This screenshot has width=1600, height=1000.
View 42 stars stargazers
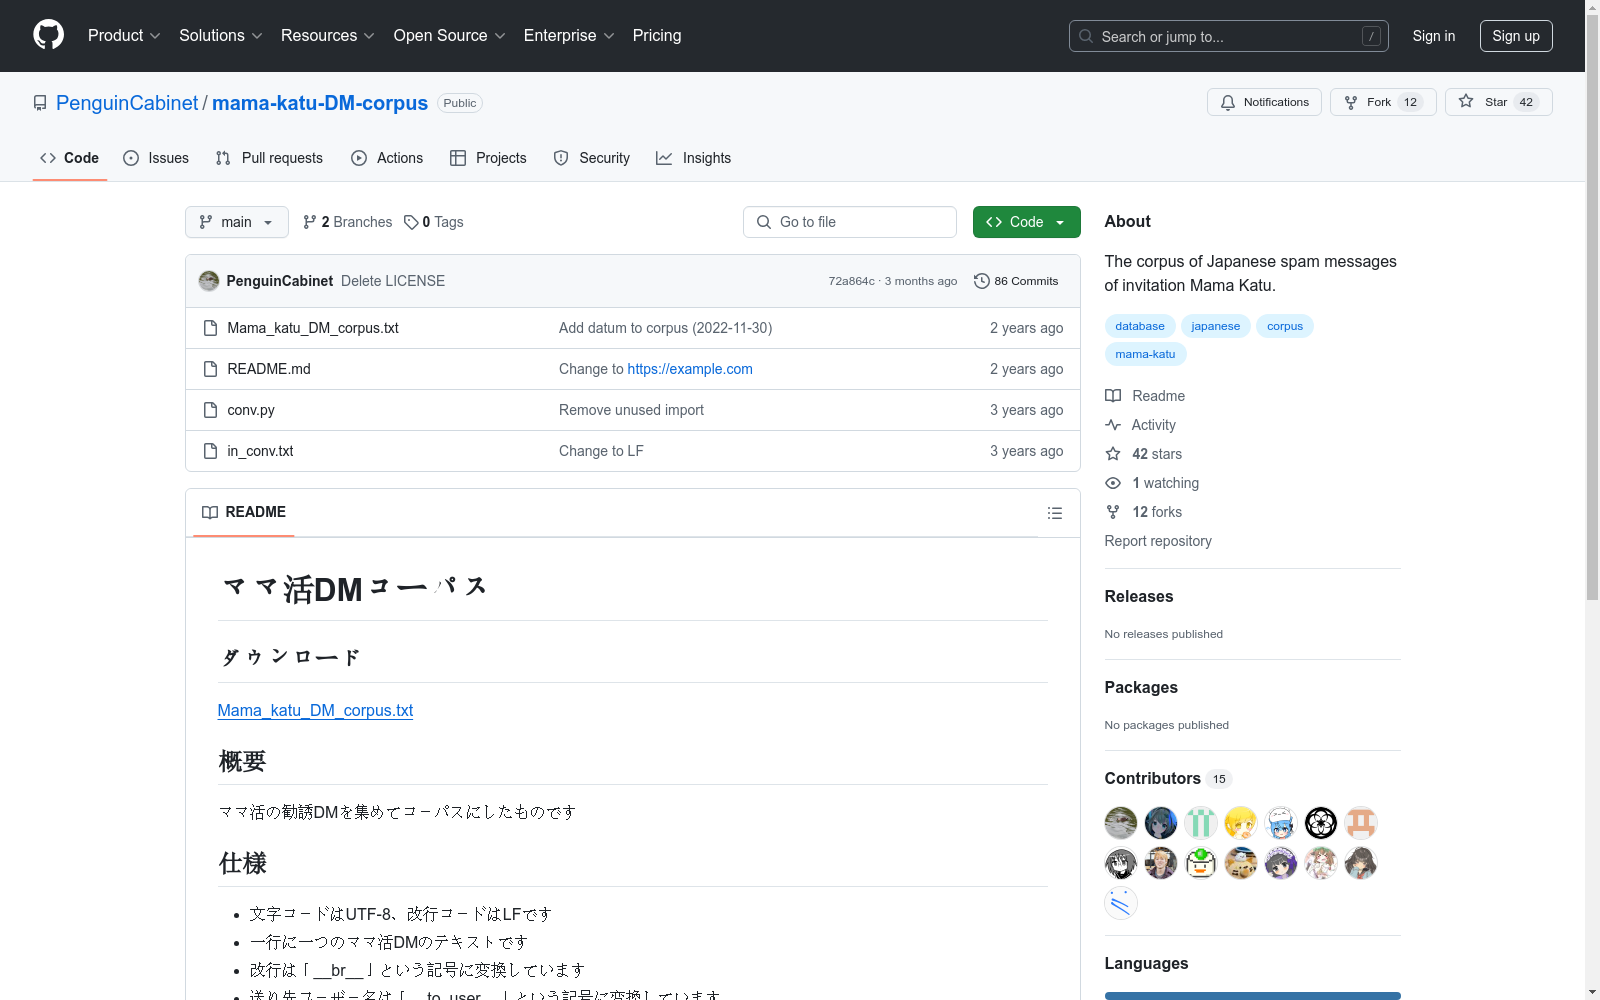pos(1143,454)
